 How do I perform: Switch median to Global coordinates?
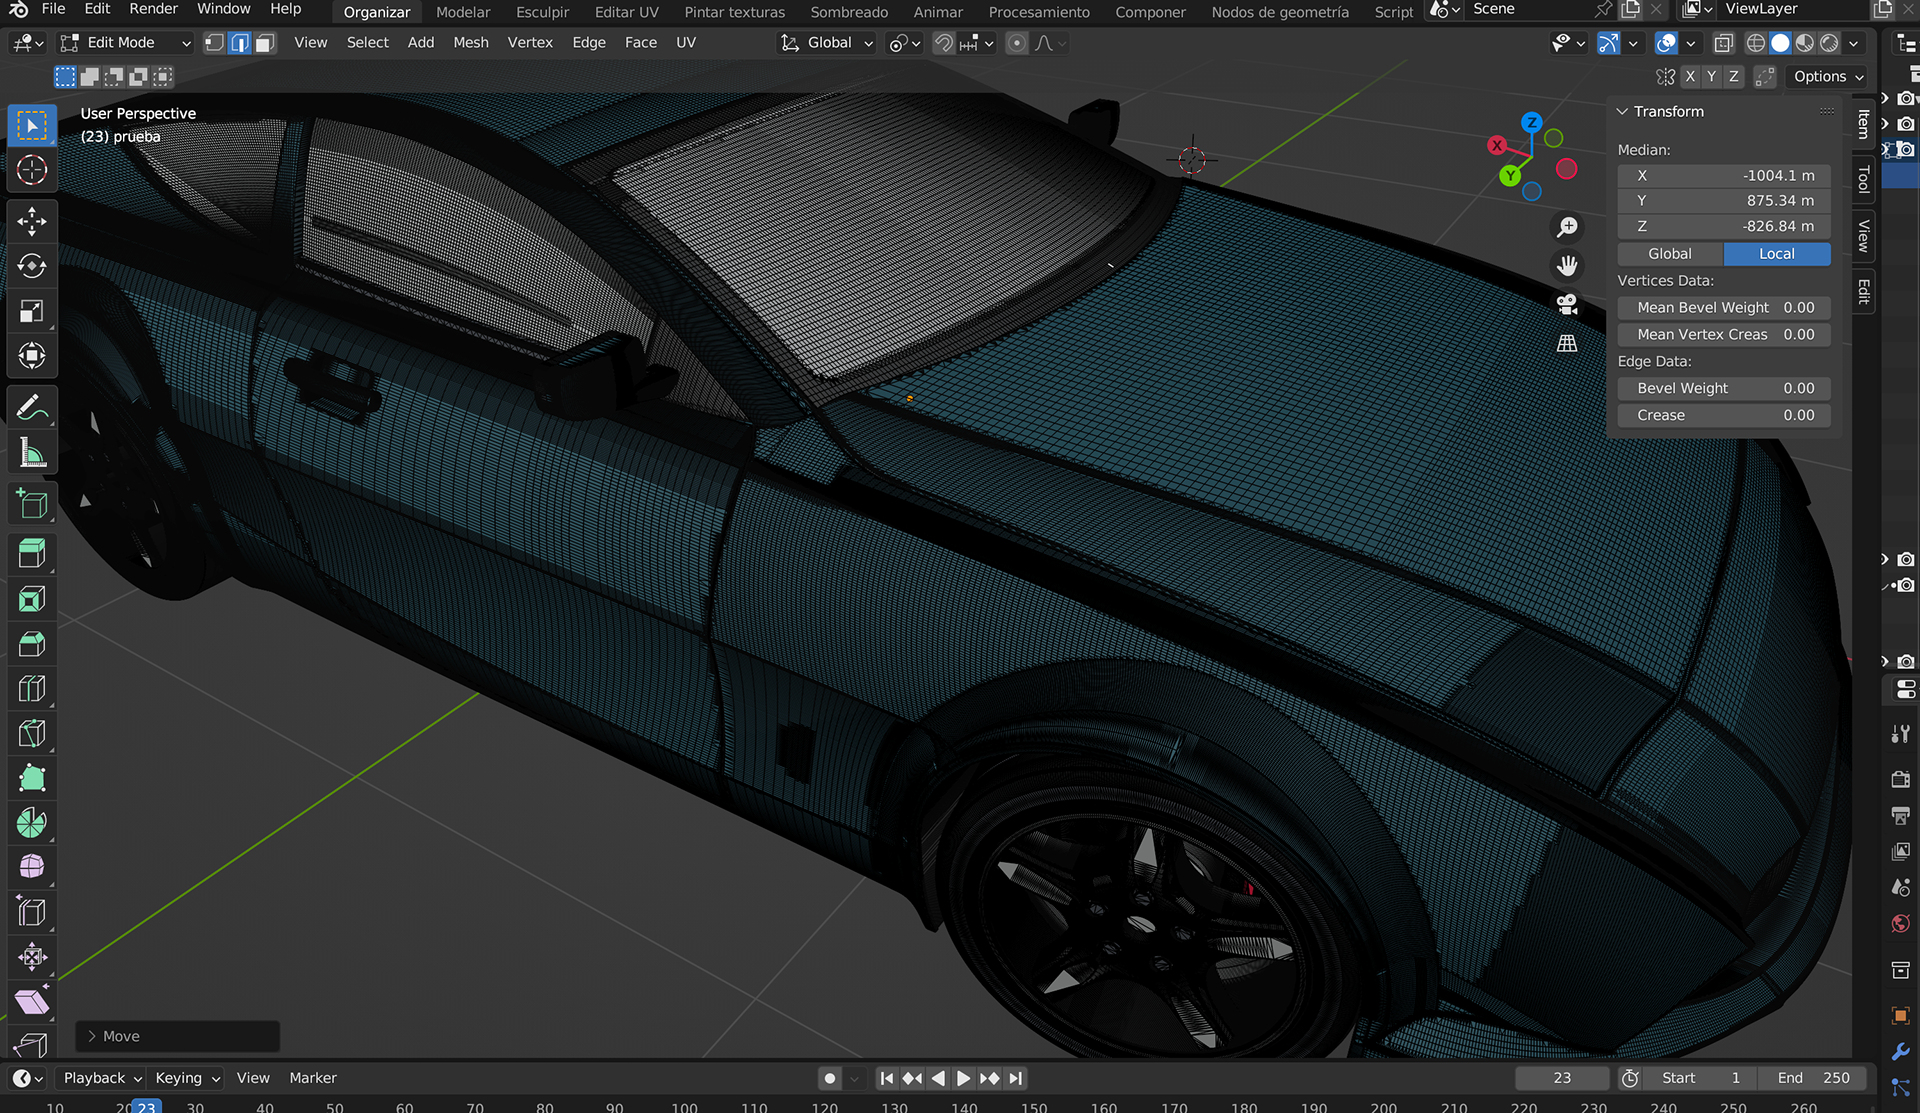(x=1669, y=254)
